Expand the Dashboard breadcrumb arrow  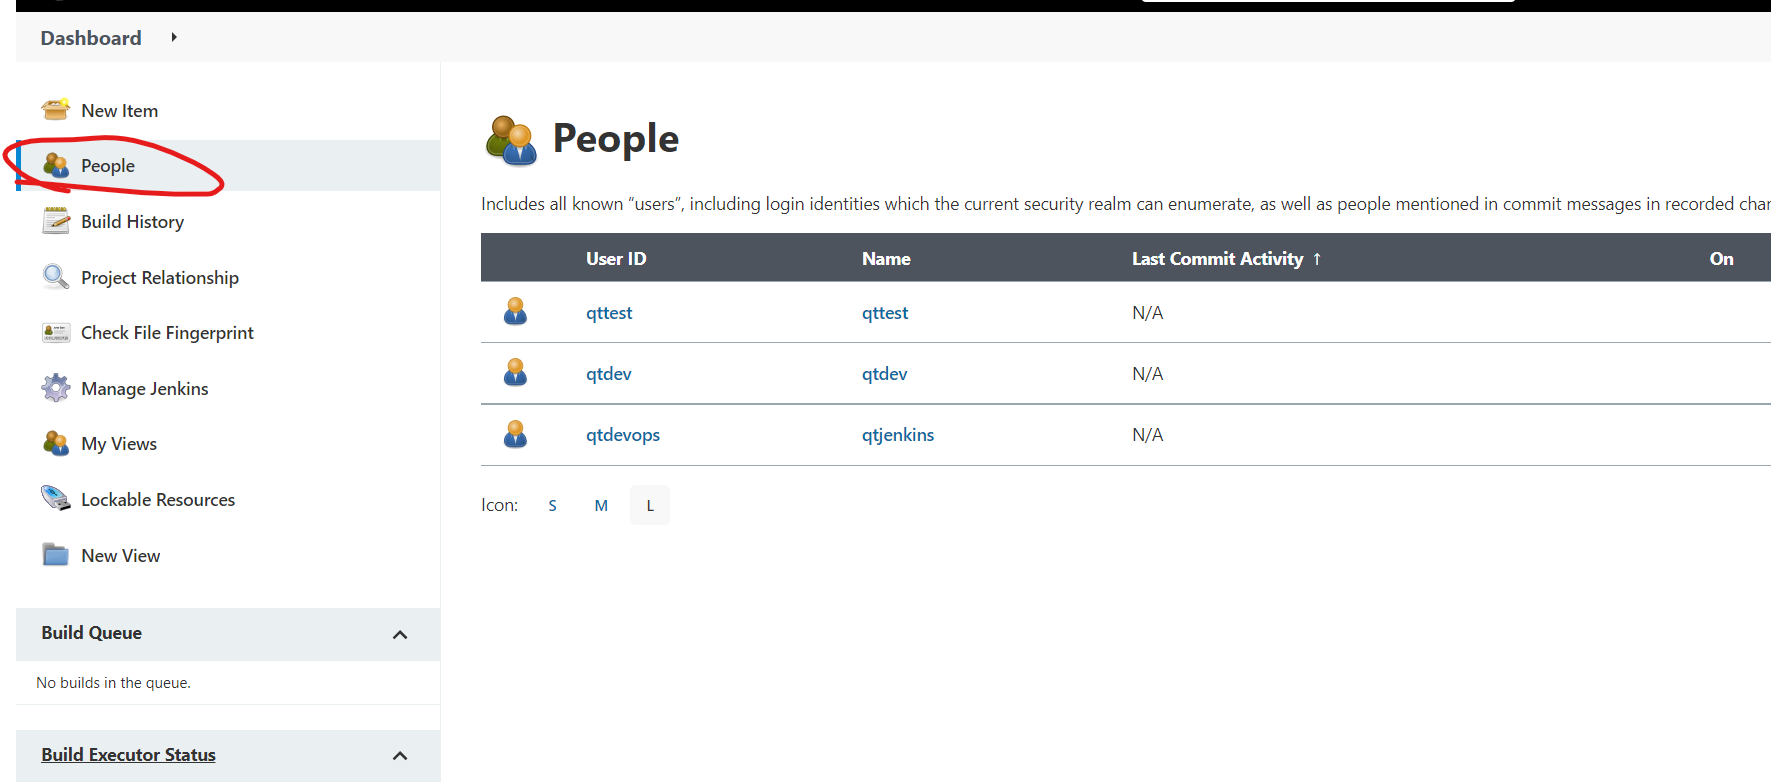174,37
